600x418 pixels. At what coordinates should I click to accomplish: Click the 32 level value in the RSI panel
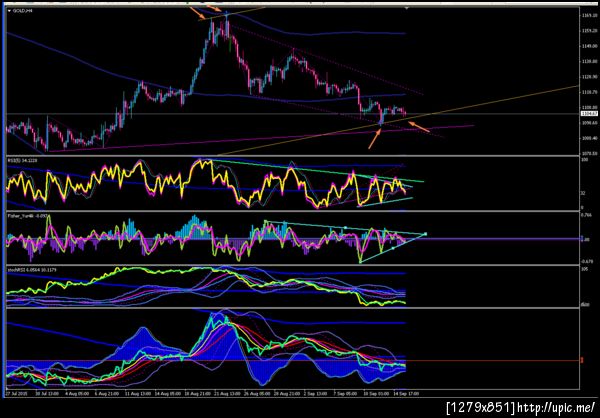pyautogui.click(x=583, y=193)
